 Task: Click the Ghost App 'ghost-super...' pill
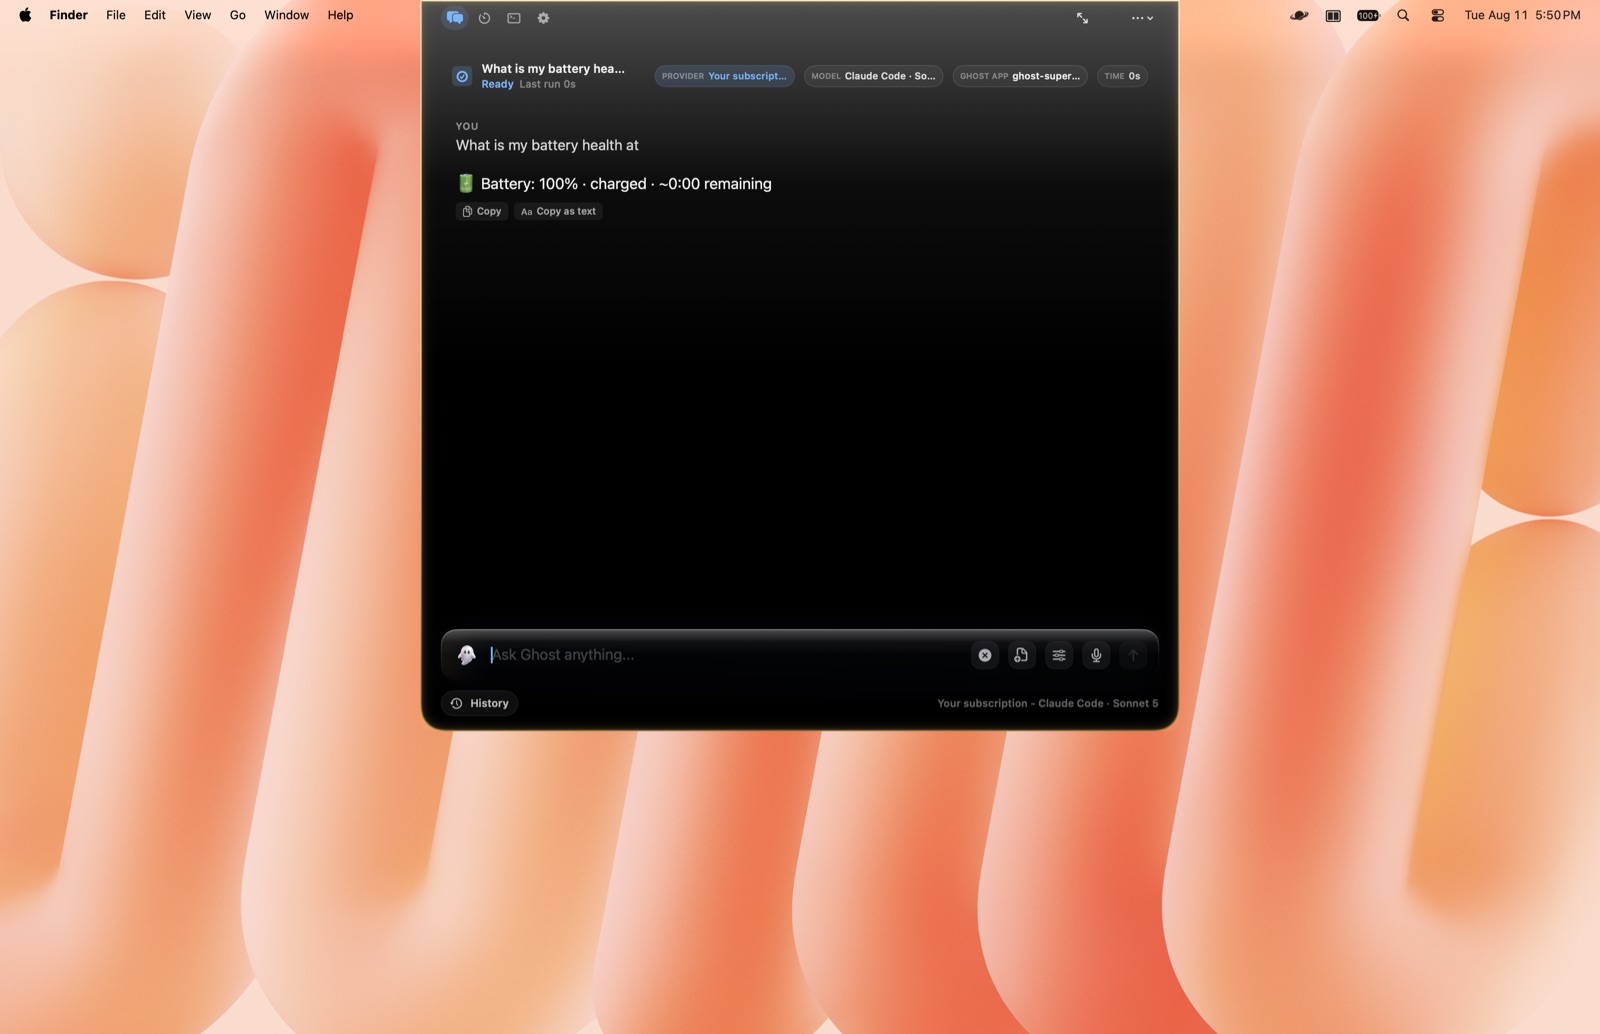tap(1019, 76)
